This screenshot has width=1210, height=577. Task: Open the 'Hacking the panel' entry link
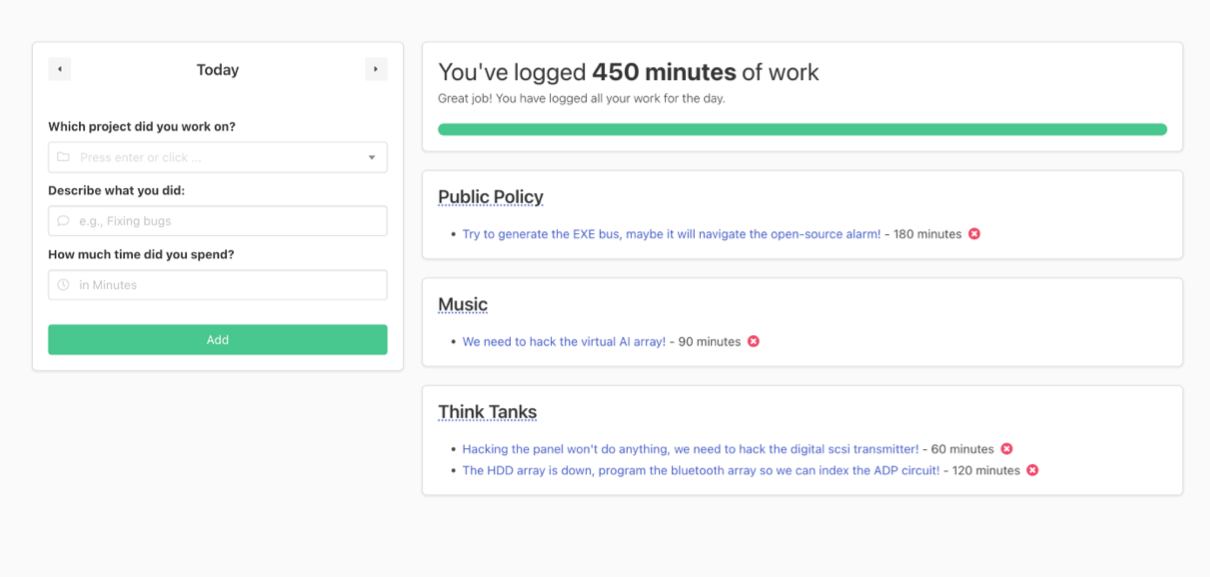pos(690,449)
